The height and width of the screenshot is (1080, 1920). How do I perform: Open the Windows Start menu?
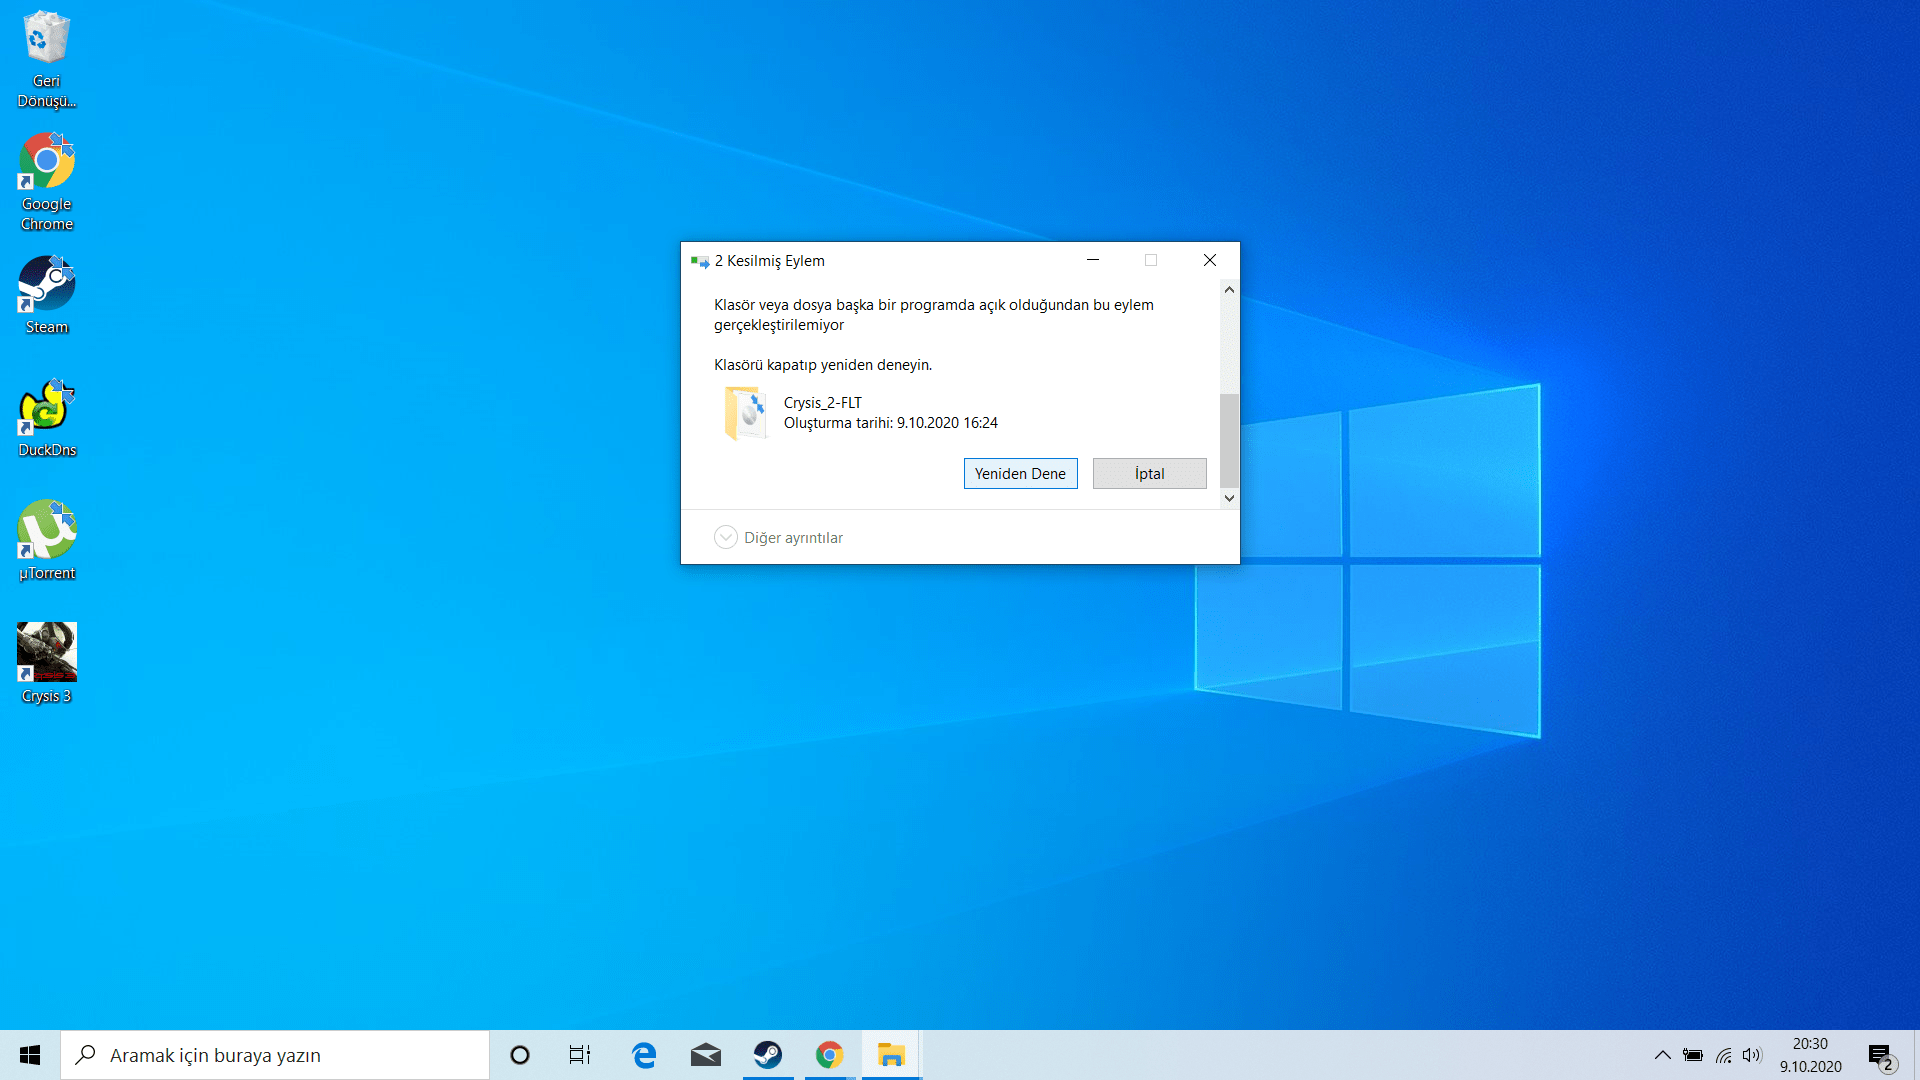click(x=30, y=1055)
